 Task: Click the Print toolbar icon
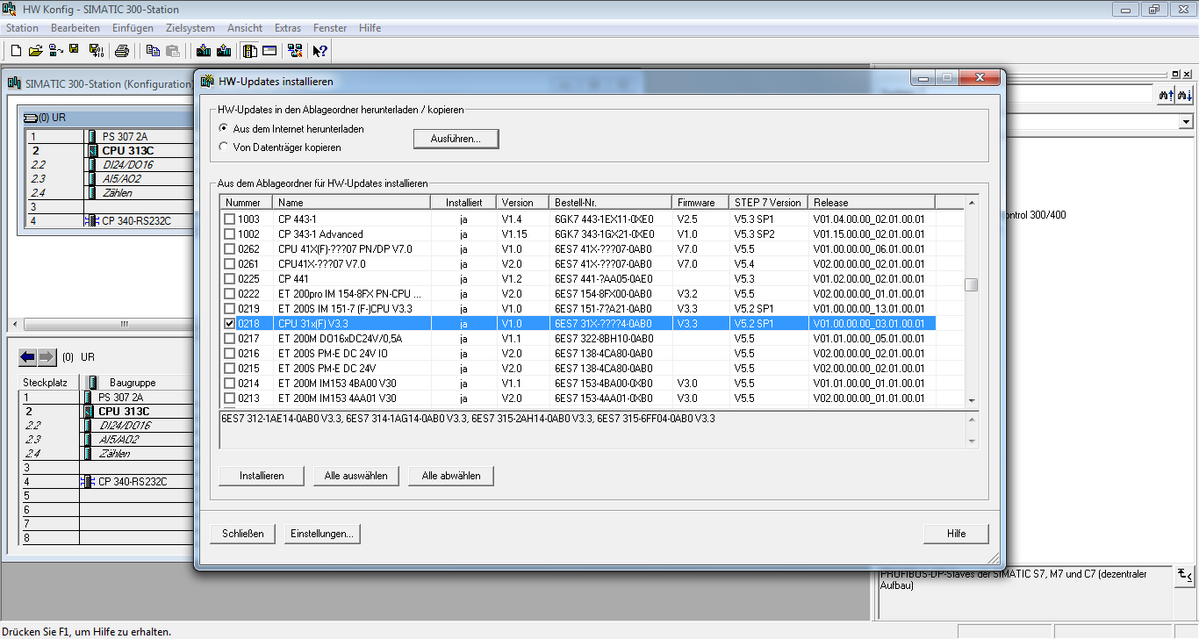point(121,50)
